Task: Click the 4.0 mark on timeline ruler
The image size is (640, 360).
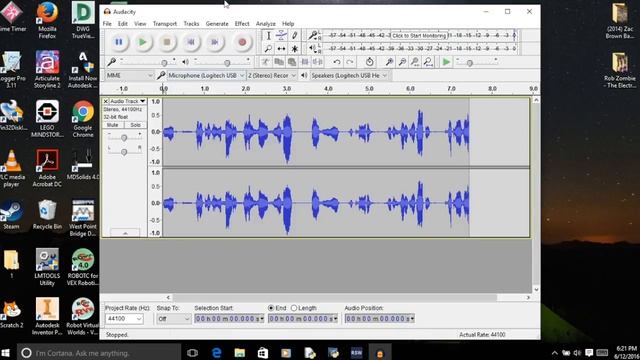Action: tap(328, 89)
